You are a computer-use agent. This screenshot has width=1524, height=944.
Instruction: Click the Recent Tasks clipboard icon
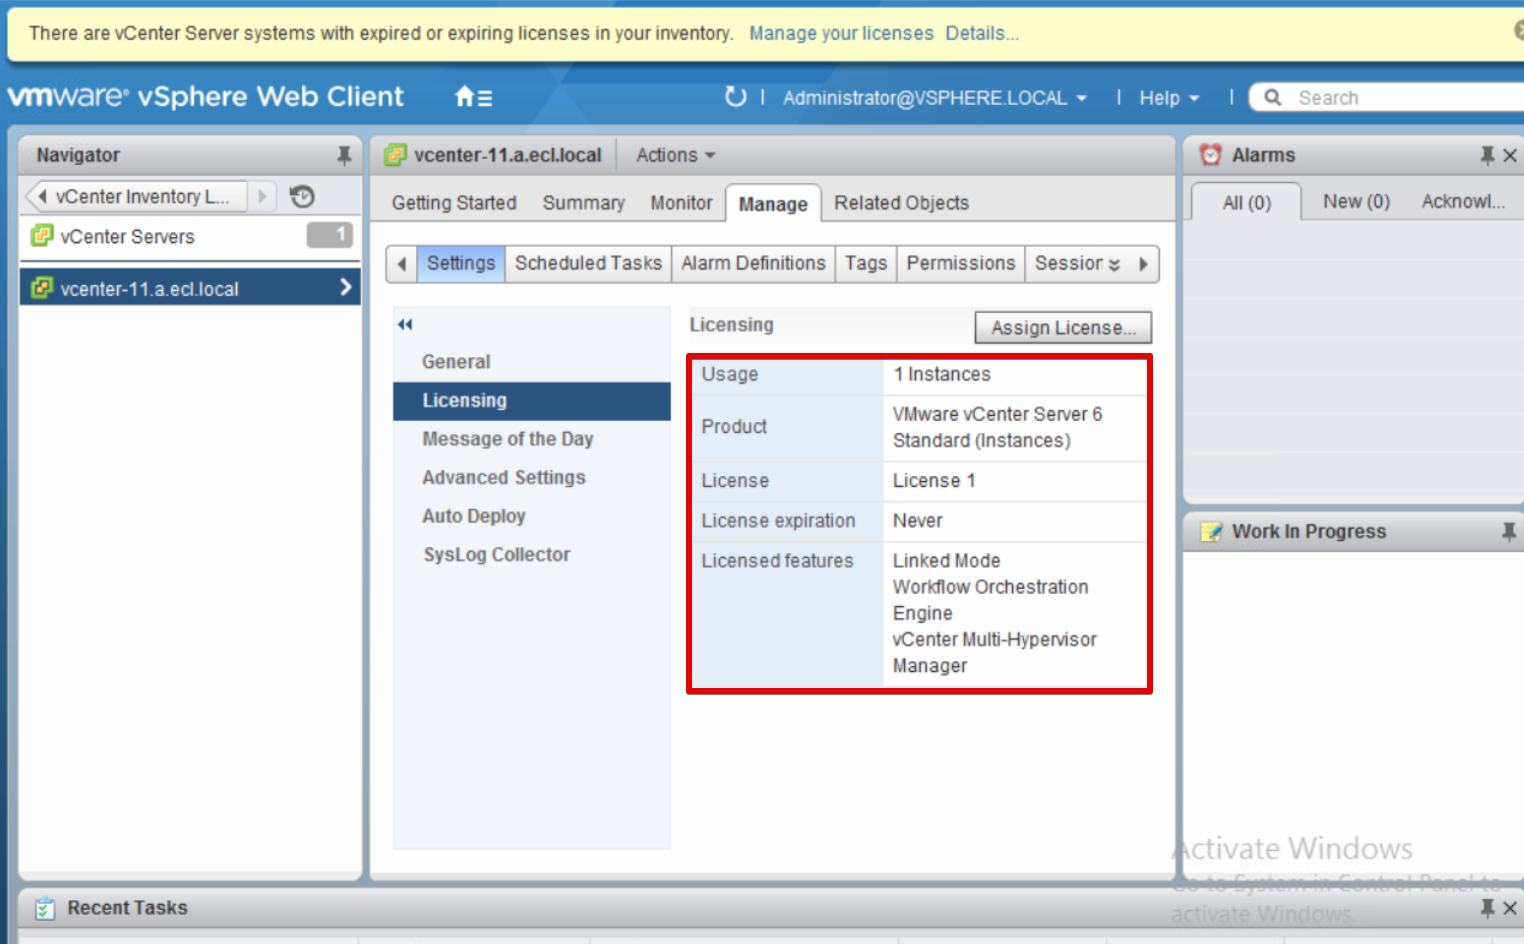click(x=45, y=908)
